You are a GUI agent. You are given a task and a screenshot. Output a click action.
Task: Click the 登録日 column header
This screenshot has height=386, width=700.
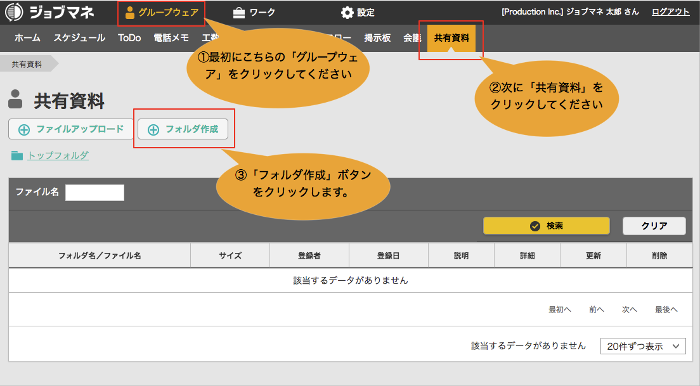tap(388, 256)
